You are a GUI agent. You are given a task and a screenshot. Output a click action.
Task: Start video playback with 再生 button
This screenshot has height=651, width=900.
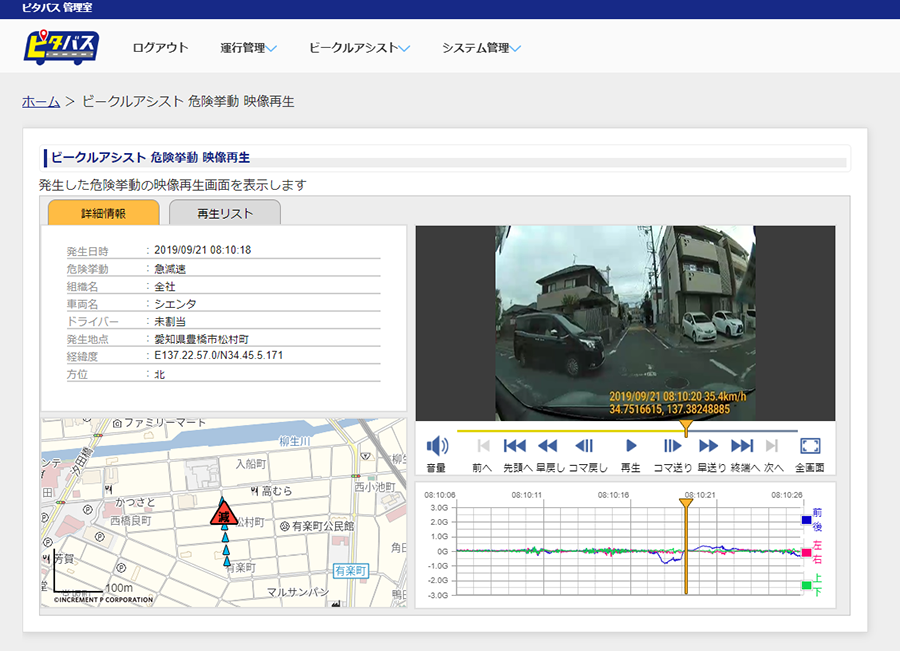pos(631,446)
